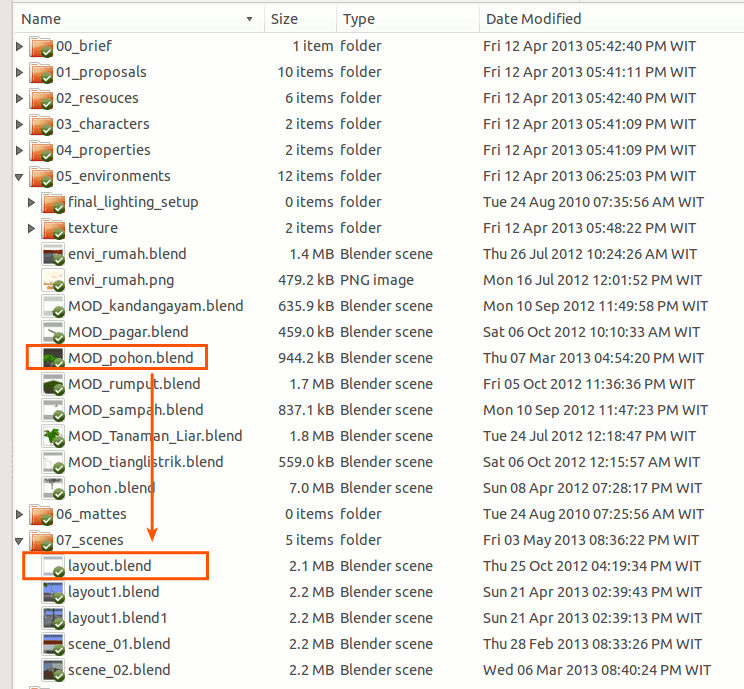Select the MOD_kandangayam.blend file name
This screenshot has height=689, width=744.
point(156,306)
